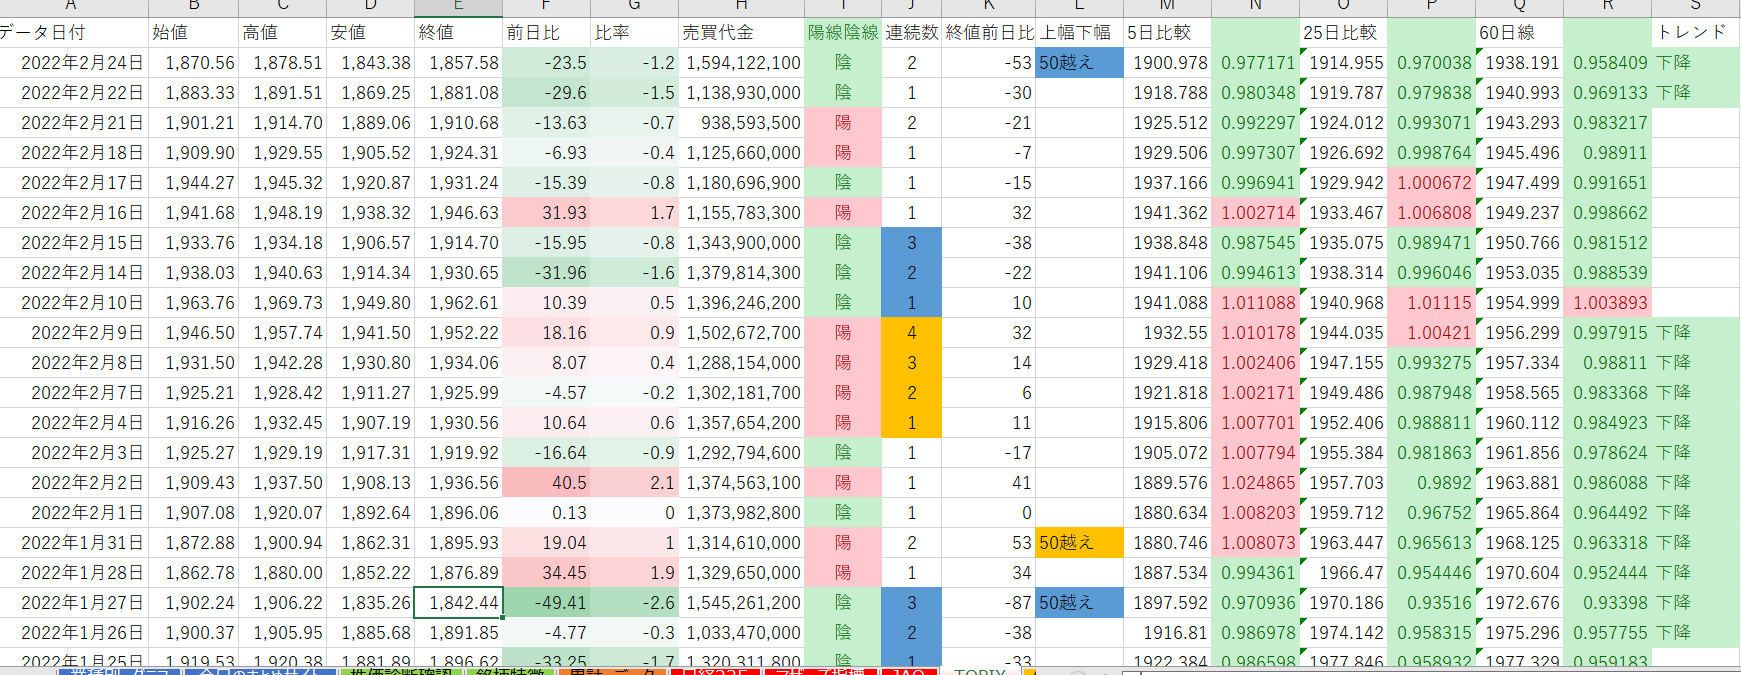The width and height of the screenshot is (1741, 675).
Task: Switch to the TOPIX sheet tab
Action: point(979,671)
